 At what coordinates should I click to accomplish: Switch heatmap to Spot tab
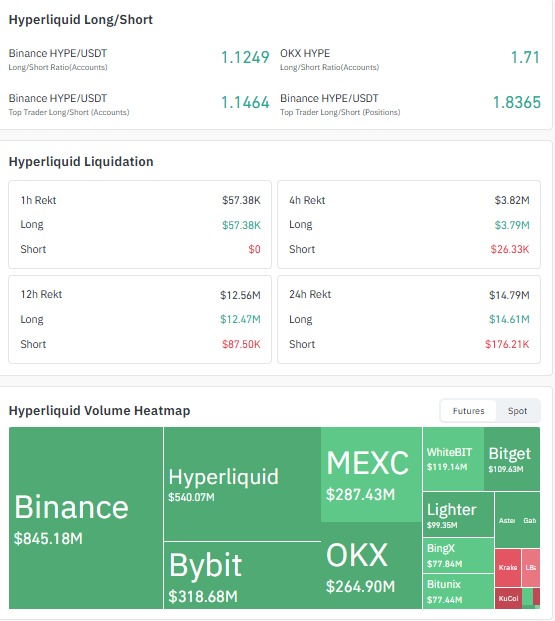click(x=517, y=411)
